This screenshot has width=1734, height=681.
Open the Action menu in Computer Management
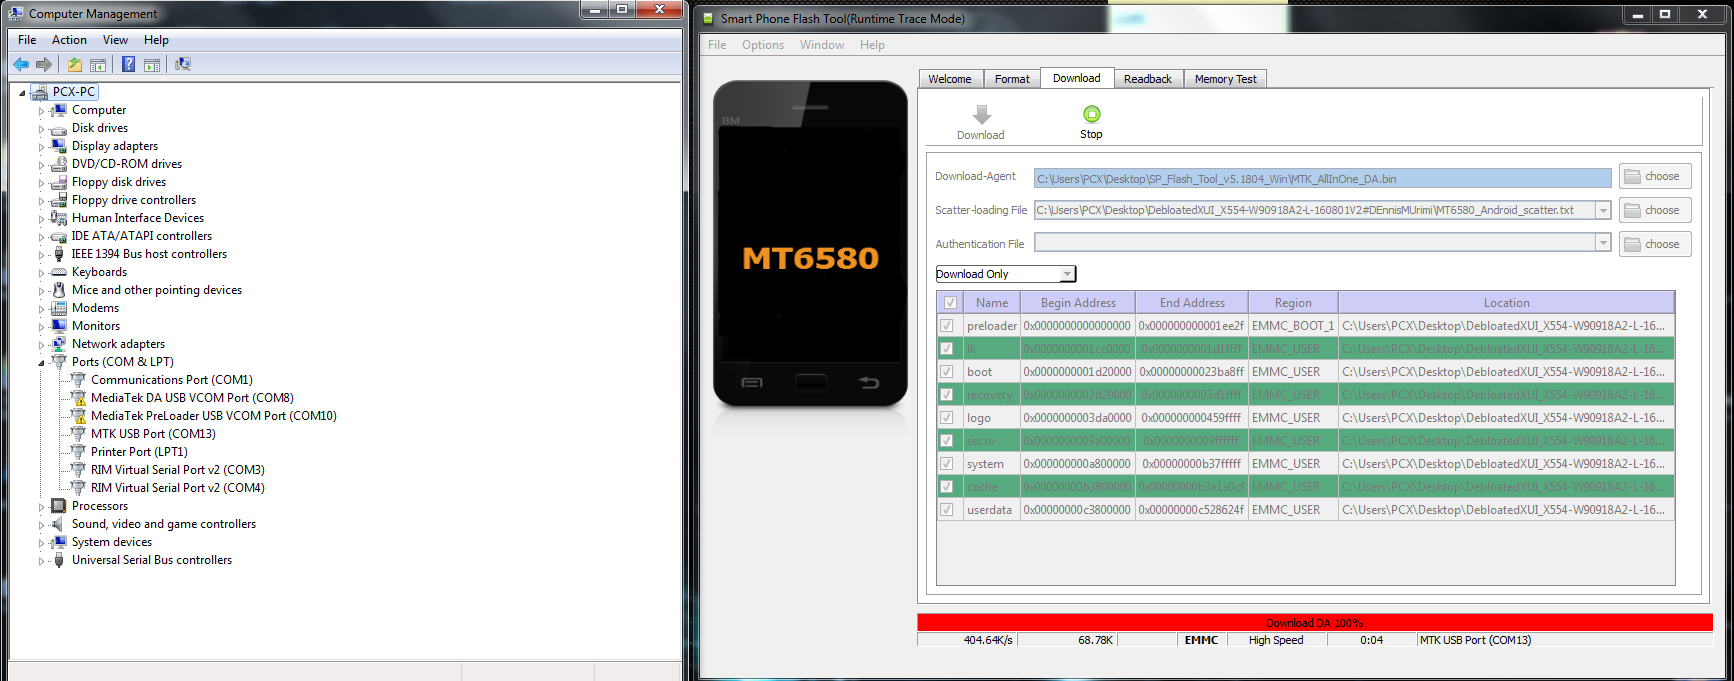coord(69,40)
